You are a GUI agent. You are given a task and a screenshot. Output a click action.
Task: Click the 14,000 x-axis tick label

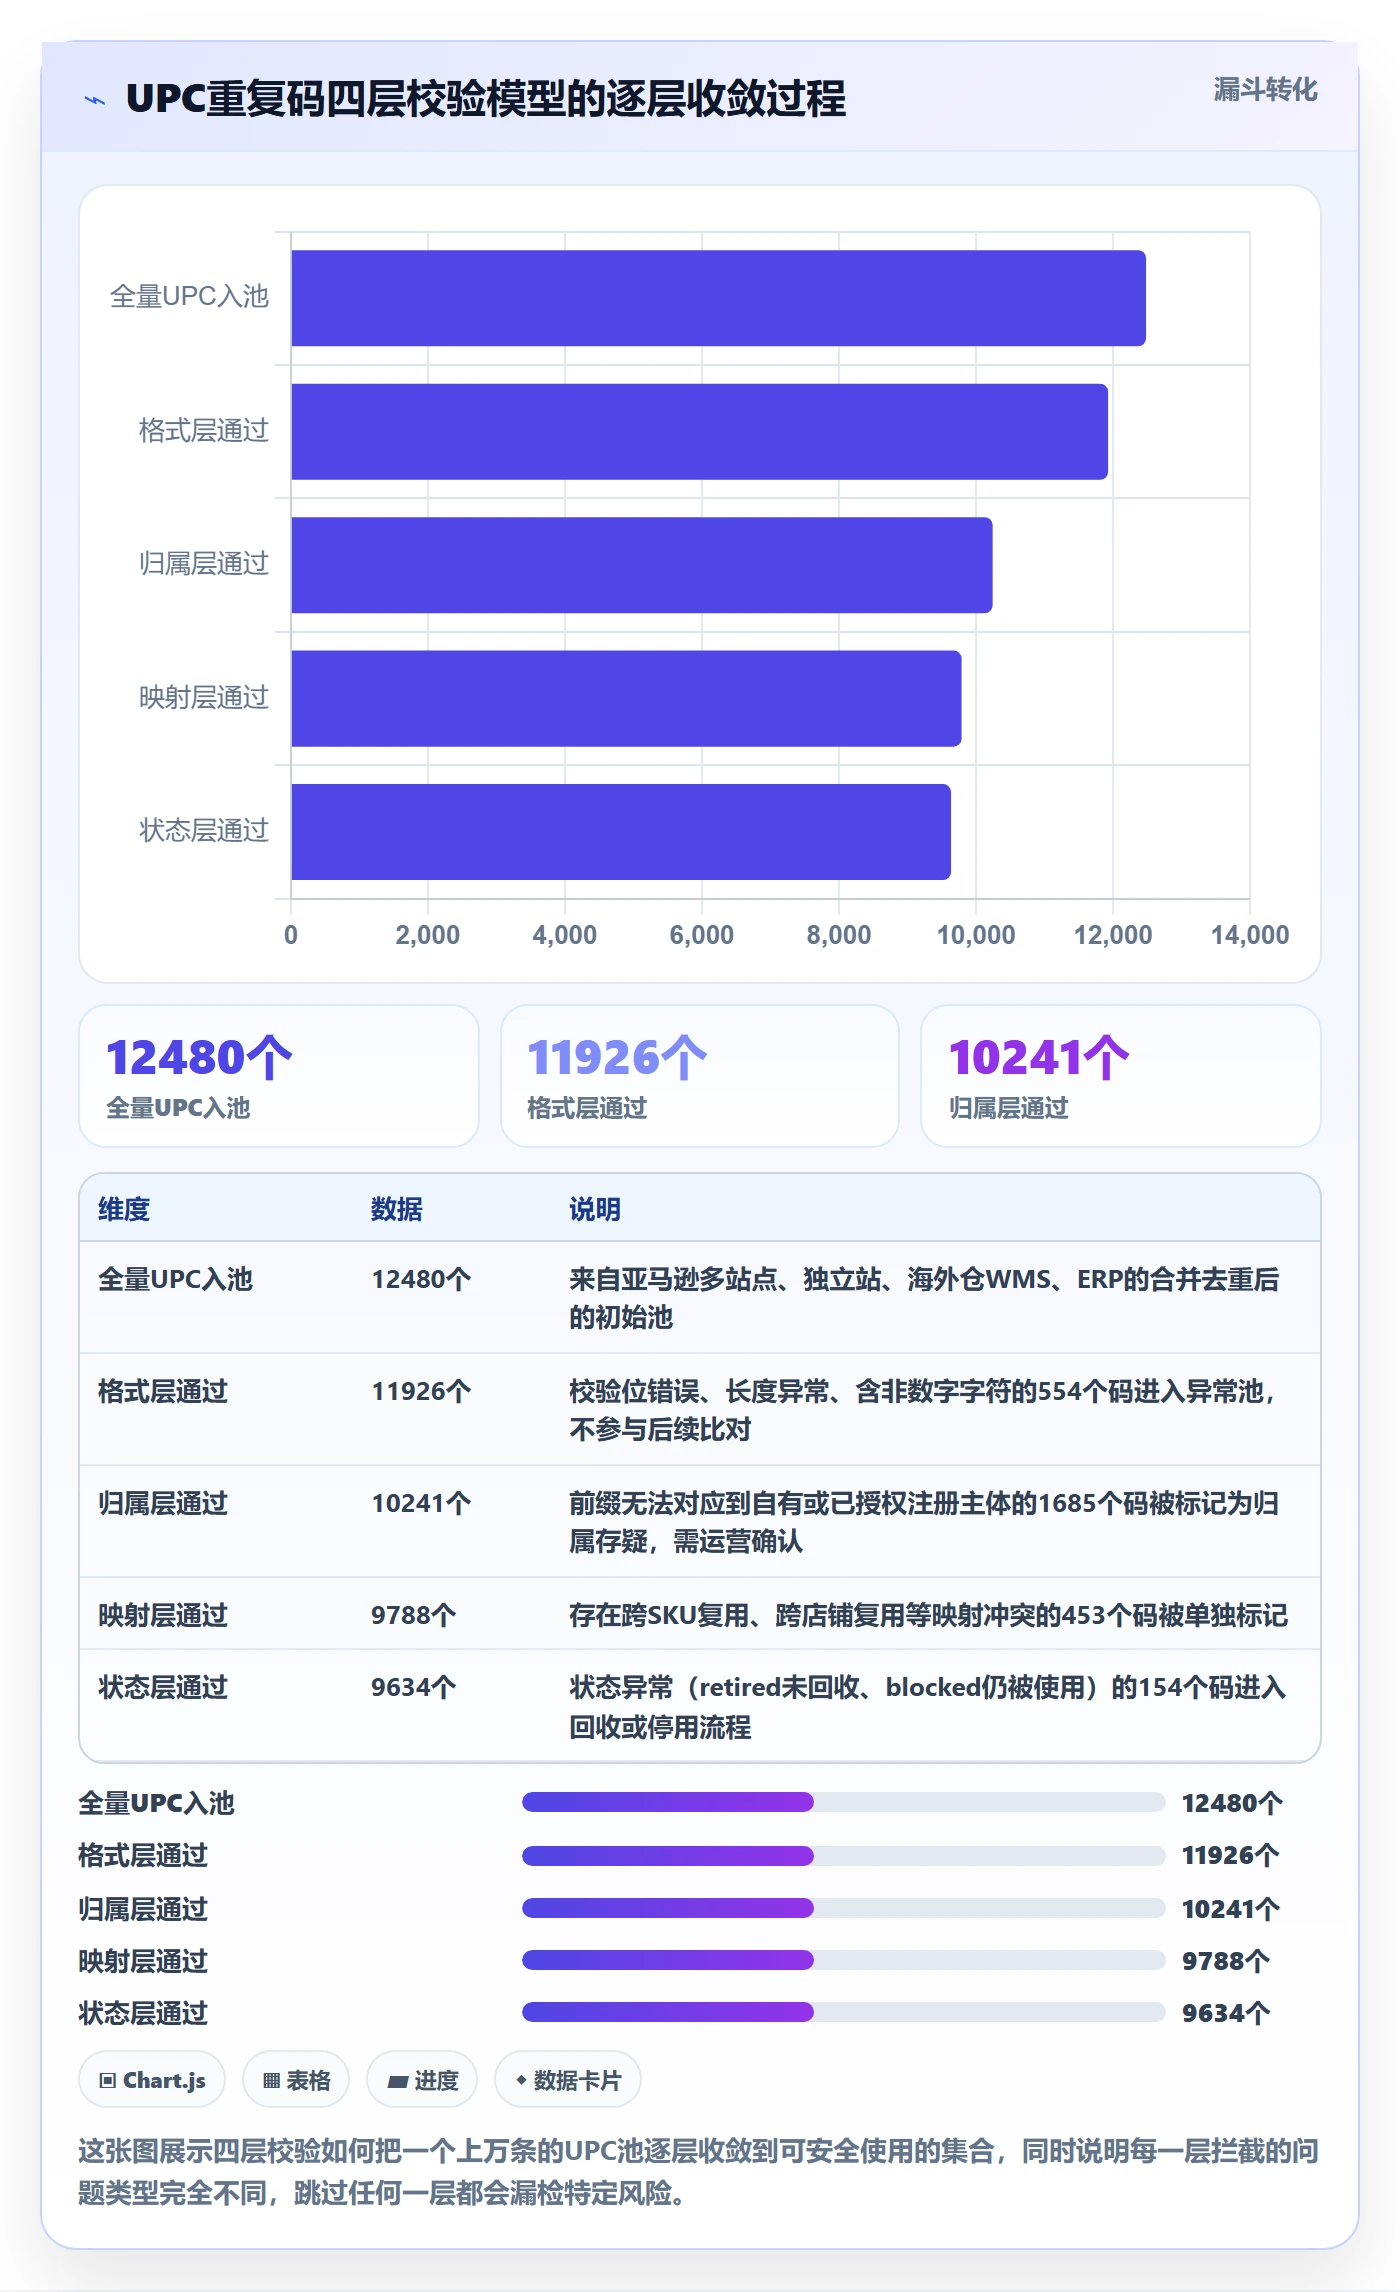[1250, 935]
